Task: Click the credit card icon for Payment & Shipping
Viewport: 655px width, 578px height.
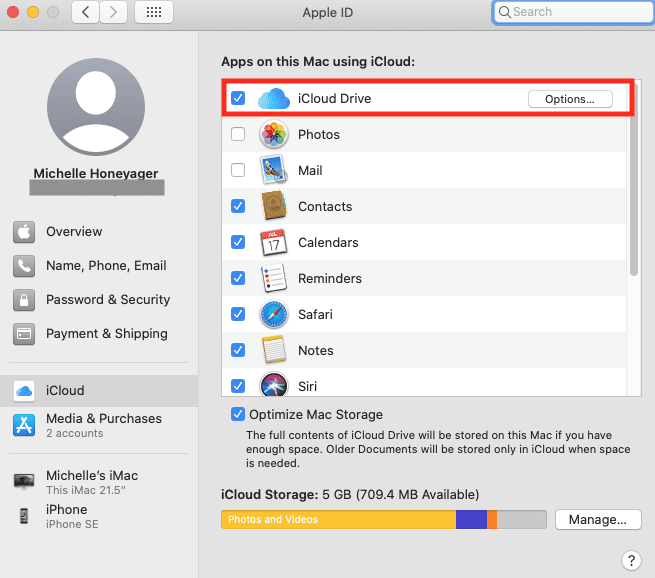Action: pos(24,334)
